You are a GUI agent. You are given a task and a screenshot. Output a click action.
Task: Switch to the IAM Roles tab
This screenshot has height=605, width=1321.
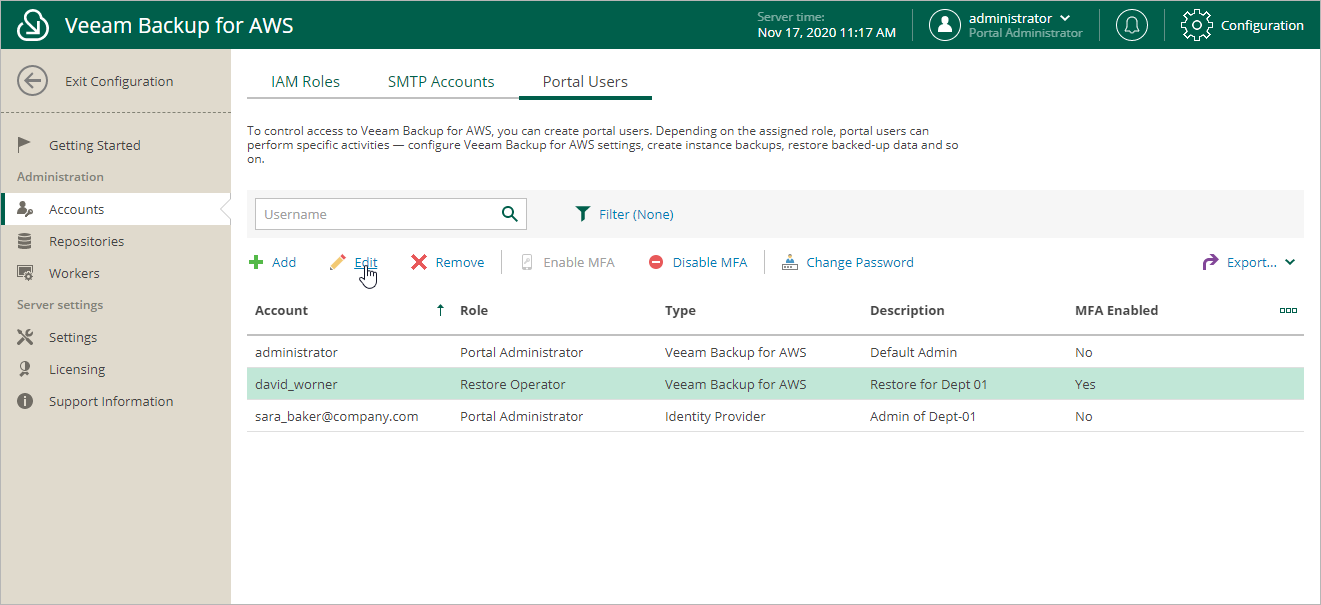click(x=305, y=82)
